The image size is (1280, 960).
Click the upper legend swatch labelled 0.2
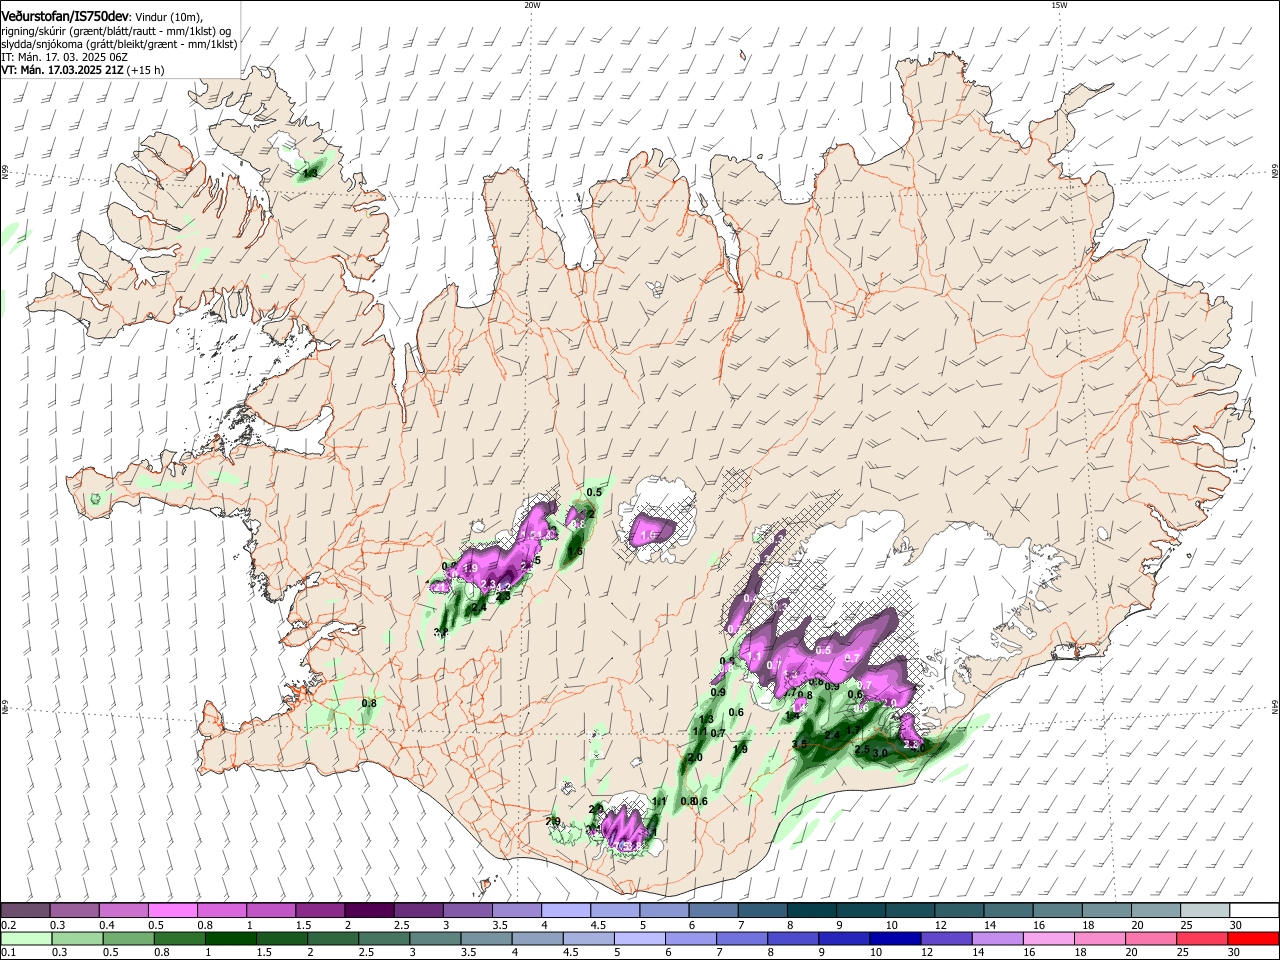(25, 910)
